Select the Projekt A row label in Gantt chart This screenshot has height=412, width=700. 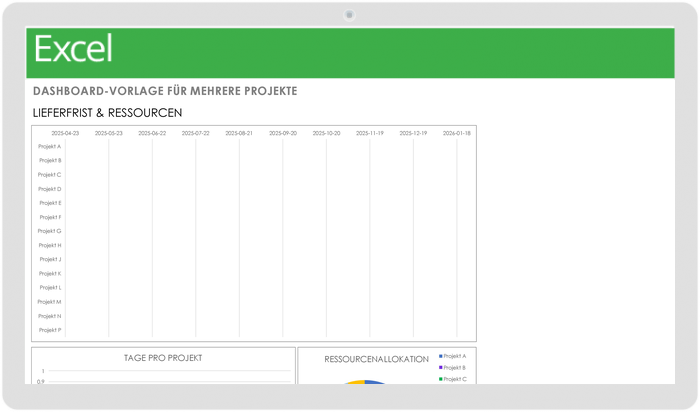pyautogui.click(x=50, y=146)
